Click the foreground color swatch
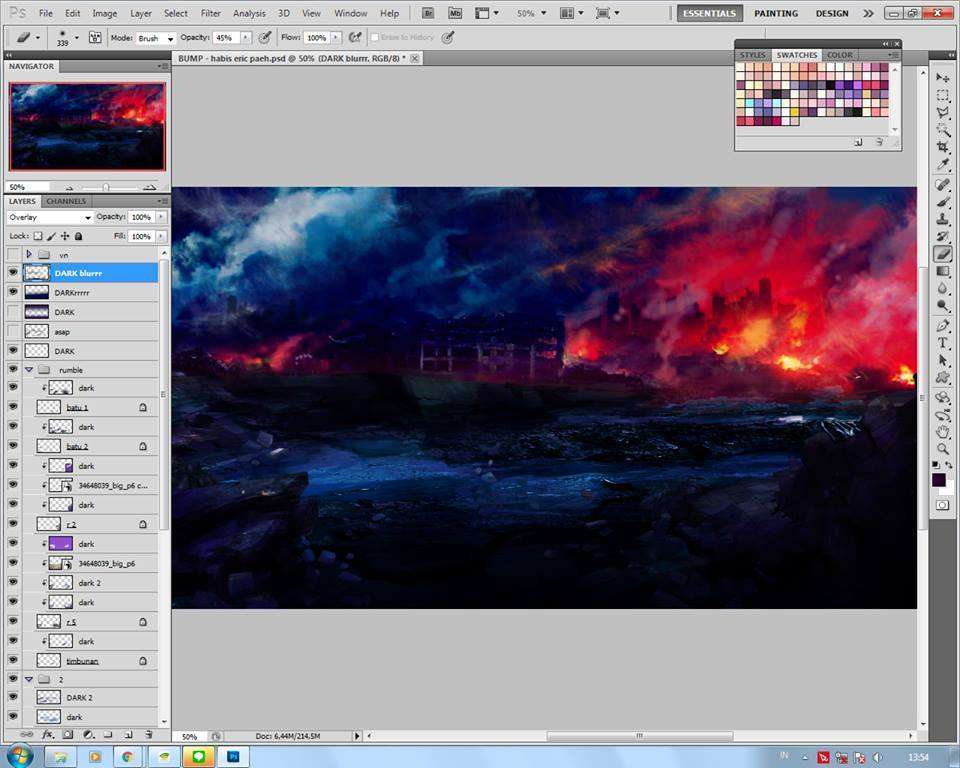 (x=939, y=481)
